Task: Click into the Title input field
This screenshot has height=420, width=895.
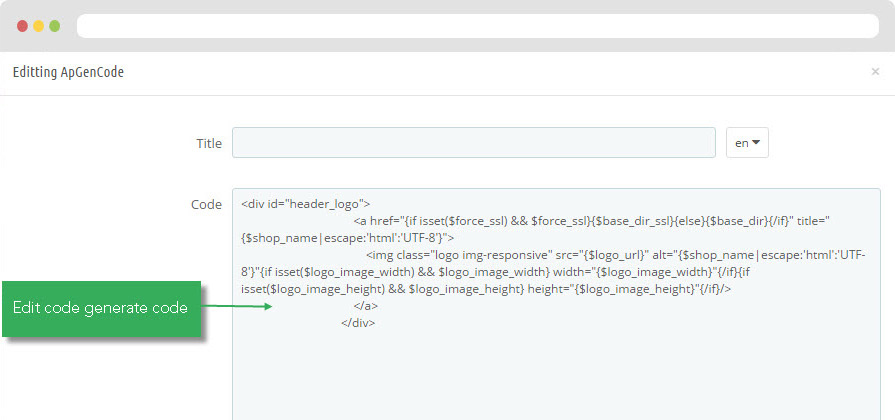Action: pyautogui.click(x=474, y=143)
